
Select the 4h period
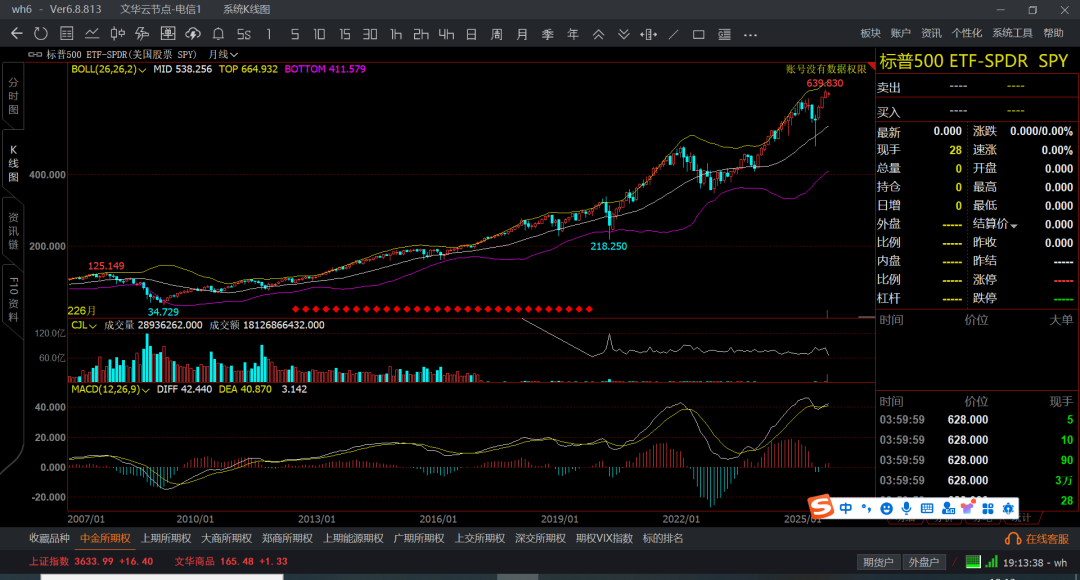446,34
